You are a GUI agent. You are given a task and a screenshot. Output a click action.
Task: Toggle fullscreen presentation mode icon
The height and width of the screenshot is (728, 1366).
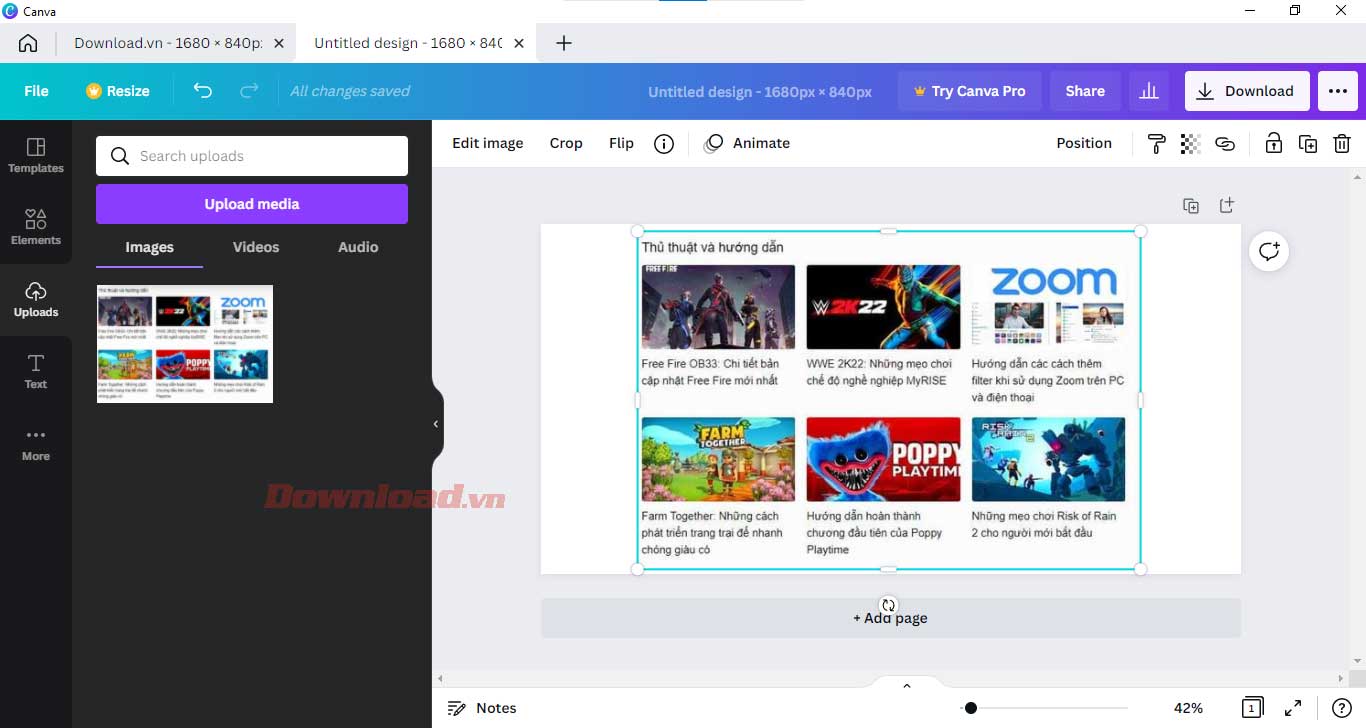[1293, 708]
